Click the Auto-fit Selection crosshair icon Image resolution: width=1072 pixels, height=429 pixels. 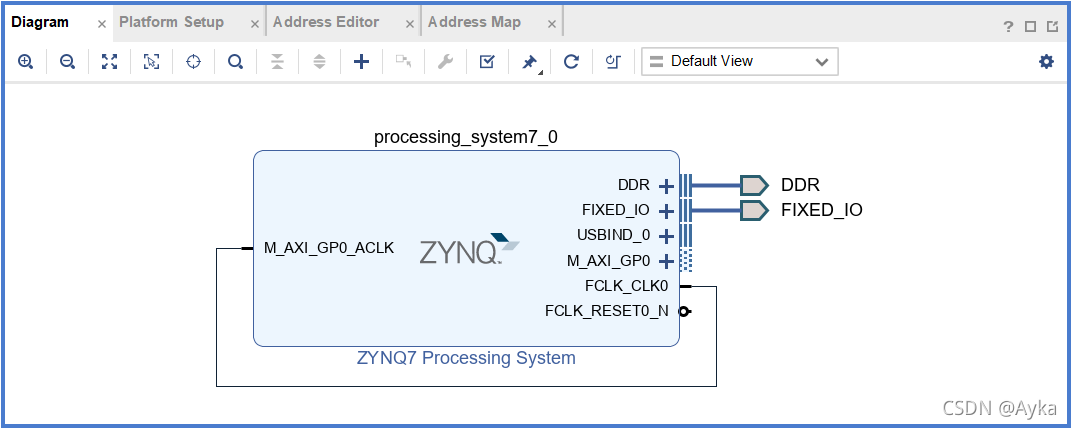click(193, 62)
